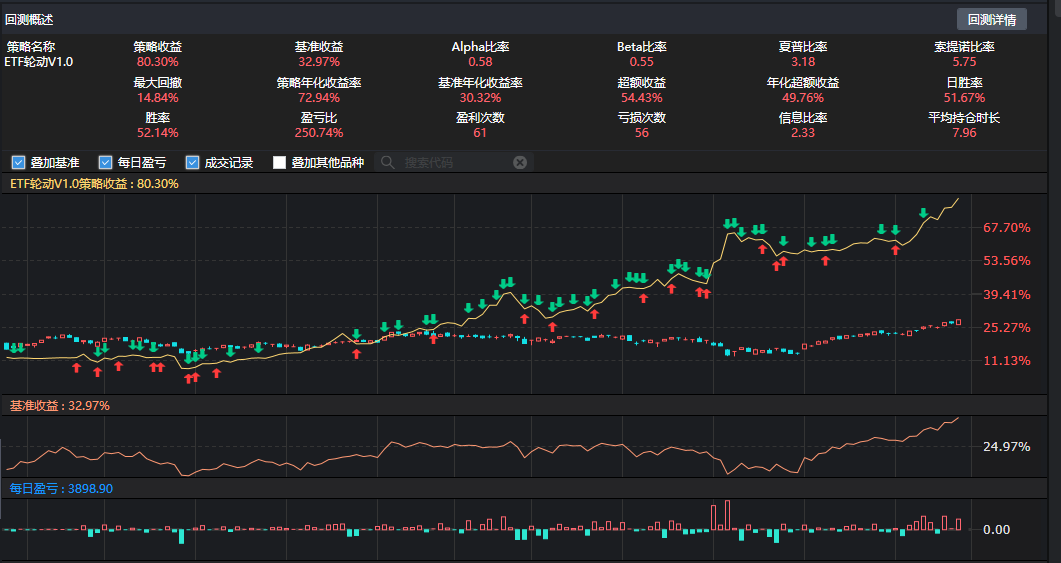
Task: Click the 每日盈亏：3898.90 chart header
Action: click(x=61, y=488)
